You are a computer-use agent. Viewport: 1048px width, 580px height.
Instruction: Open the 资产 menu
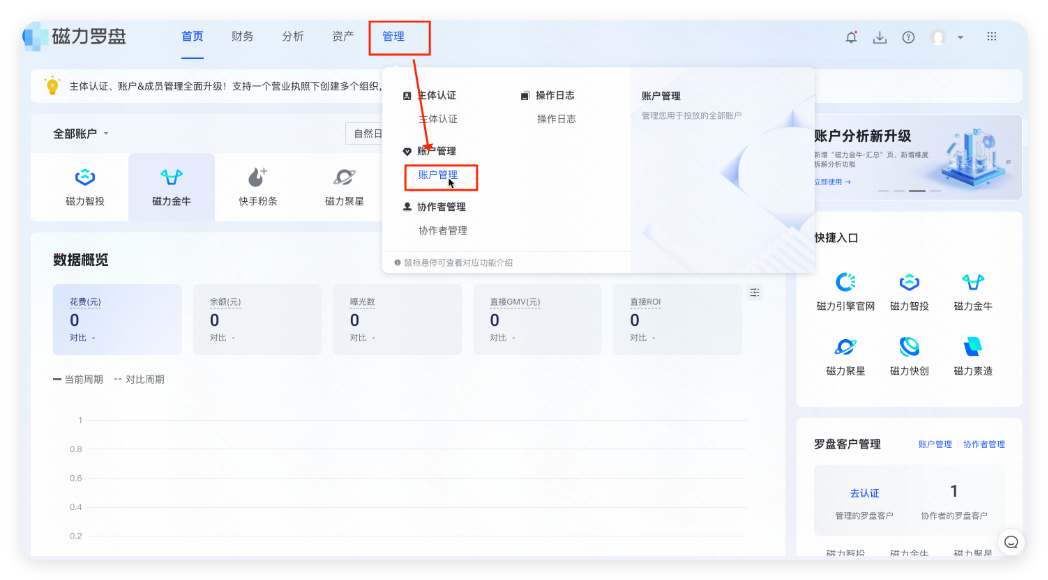click(x=343, y=36)
